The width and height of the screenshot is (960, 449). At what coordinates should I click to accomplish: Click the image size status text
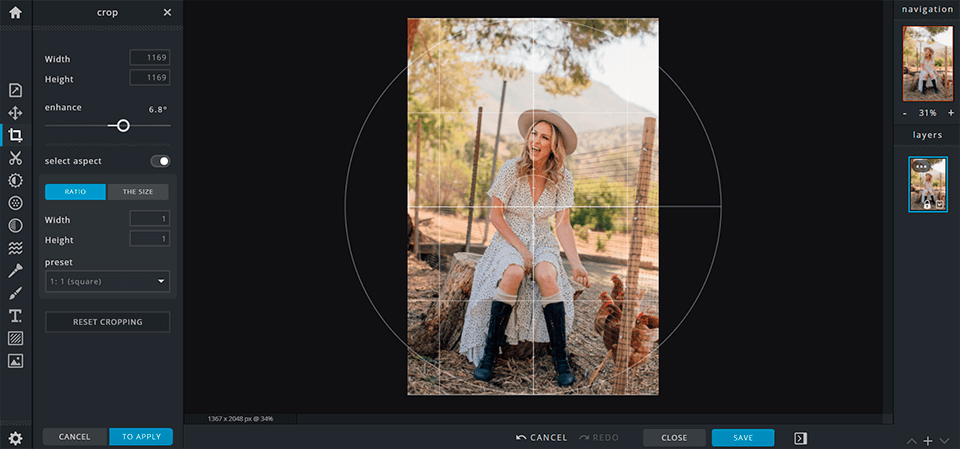click(240, 419)
